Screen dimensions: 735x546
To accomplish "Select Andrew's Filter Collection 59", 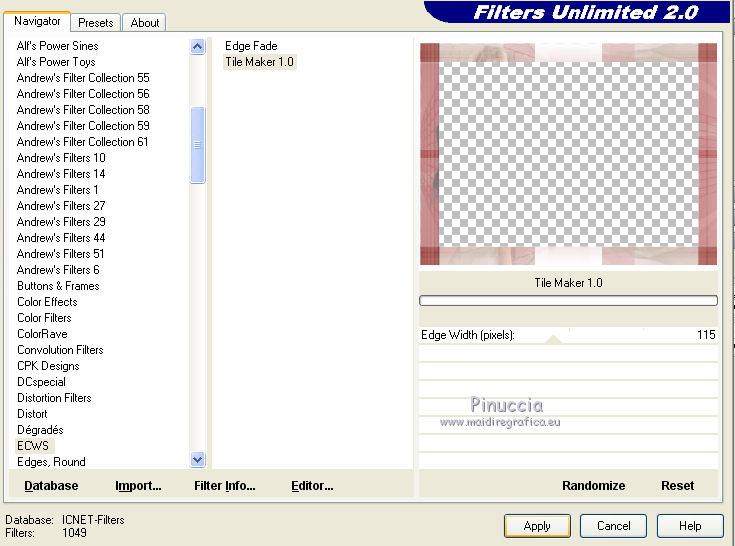I will pos(83,126).
